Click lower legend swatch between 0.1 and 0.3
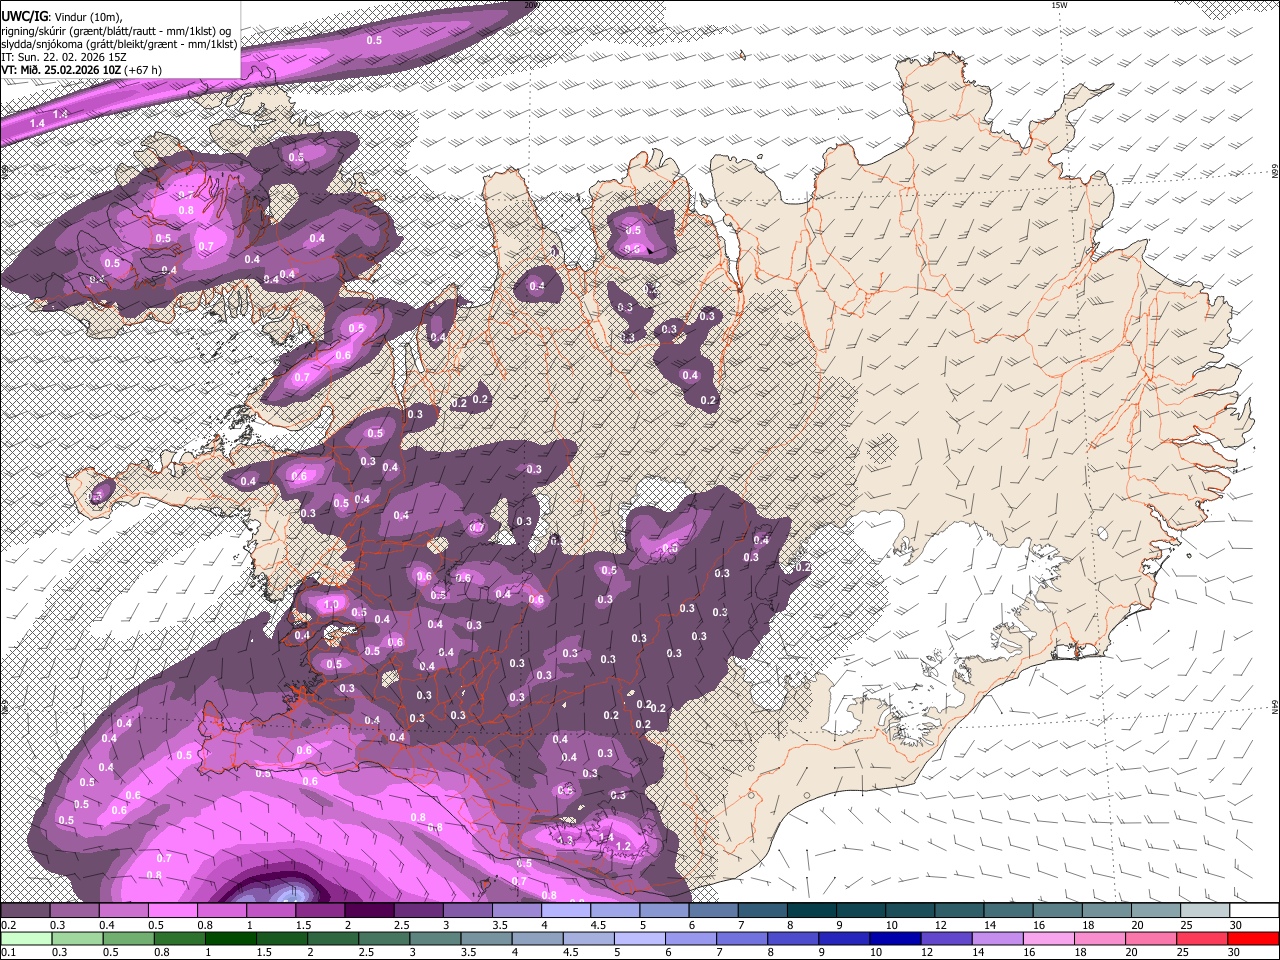This screenshot has width=1280, height=960. tap(26, 939)
